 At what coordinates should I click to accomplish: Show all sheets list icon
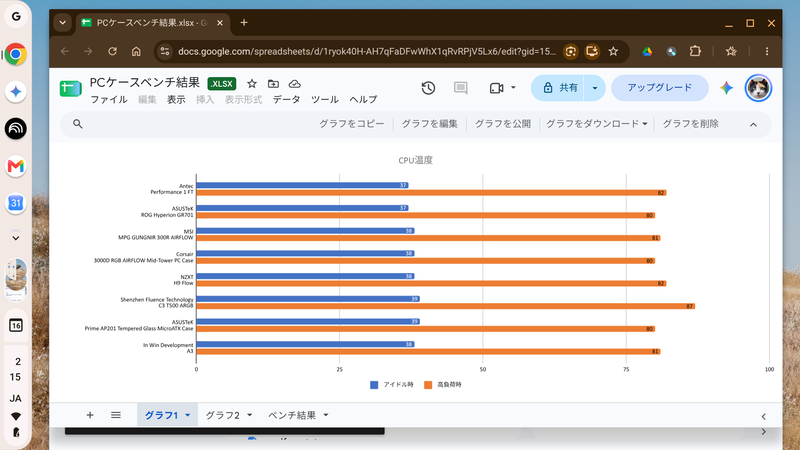point(116,415)
